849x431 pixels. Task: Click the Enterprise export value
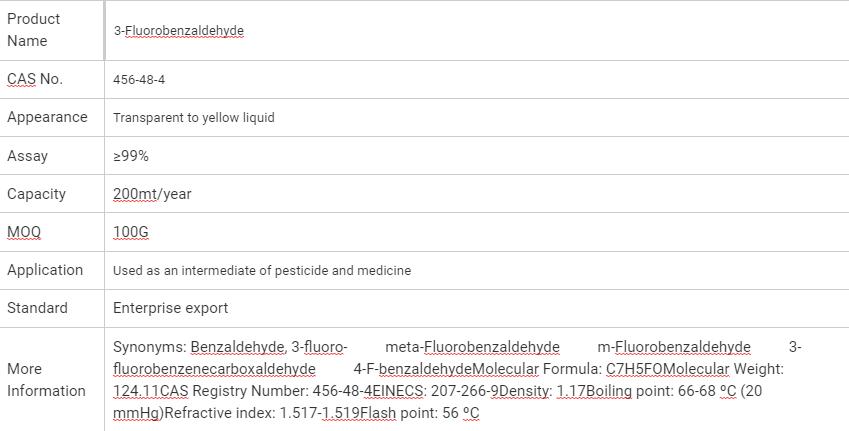pos(170,308)
